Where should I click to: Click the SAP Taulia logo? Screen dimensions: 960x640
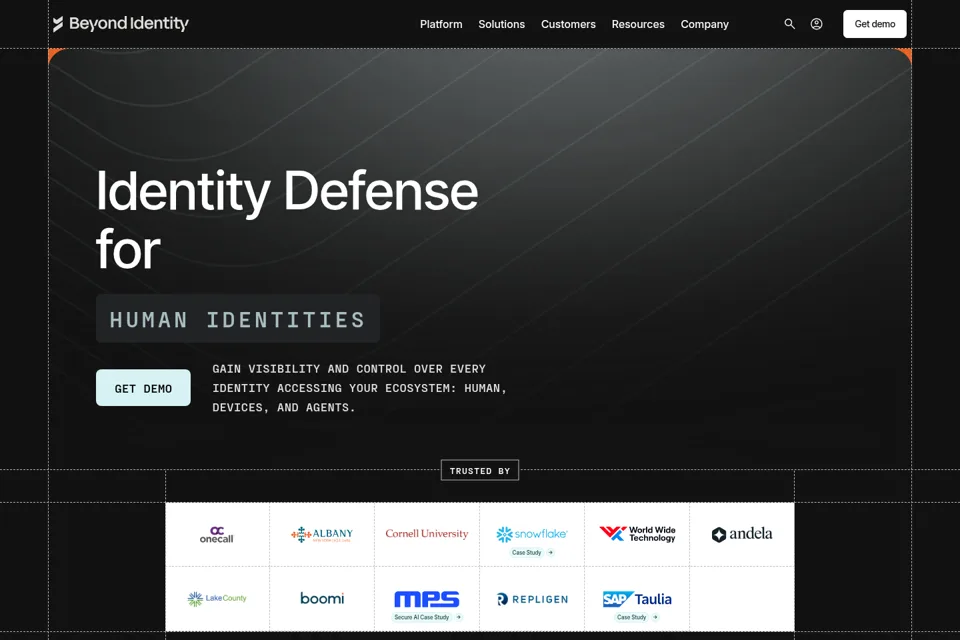pyautogui.click(x=637, y=599)
